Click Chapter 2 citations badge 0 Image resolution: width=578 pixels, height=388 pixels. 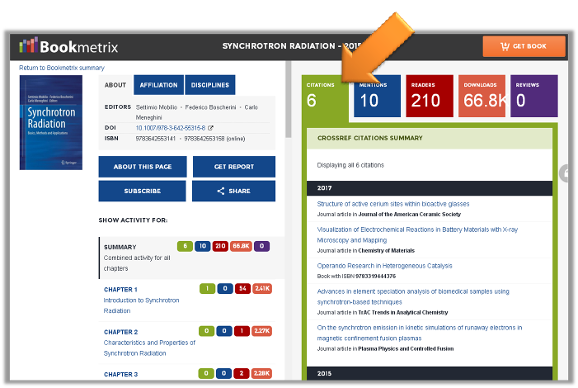pyautogui.click(x=206, y=331)
